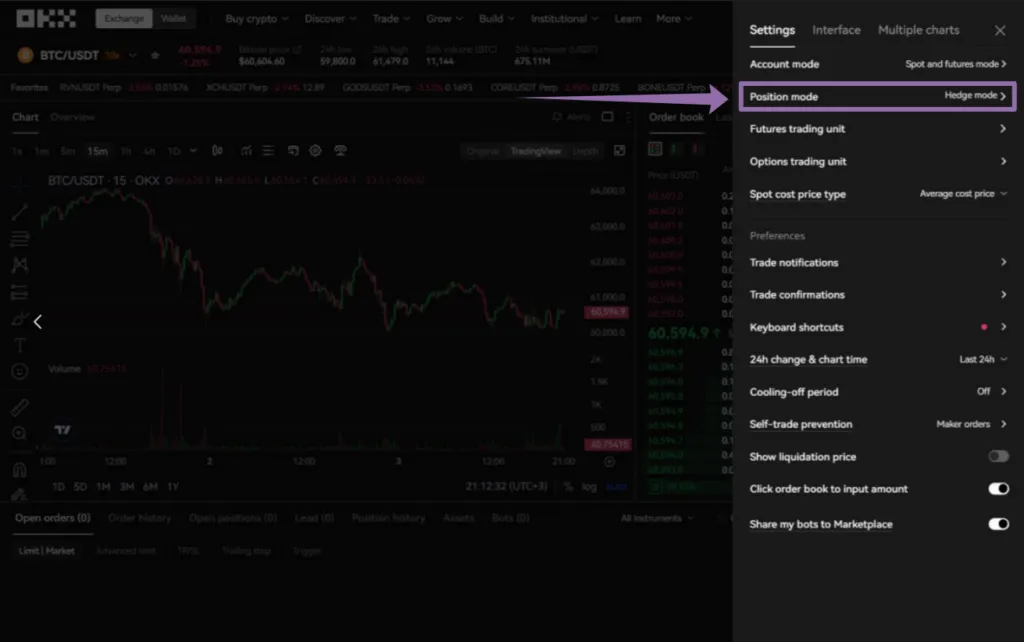Open chart settings gear icon
1024x642 pixels.
click(315, 150)
